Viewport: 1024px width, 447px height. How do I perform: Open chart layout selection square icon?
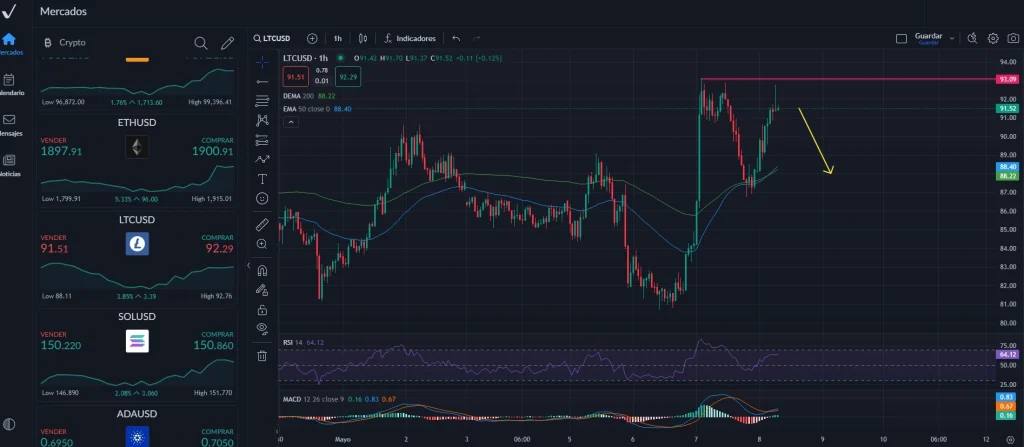pos(901,39)
